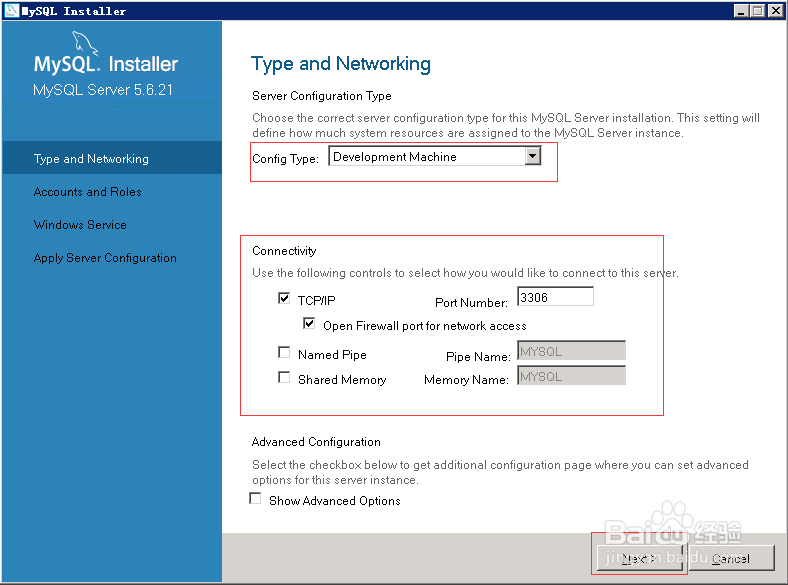This screenshot has height=585, width=788.
Task: Click the Pipe Name field
Action: click(x=571, y=351)
